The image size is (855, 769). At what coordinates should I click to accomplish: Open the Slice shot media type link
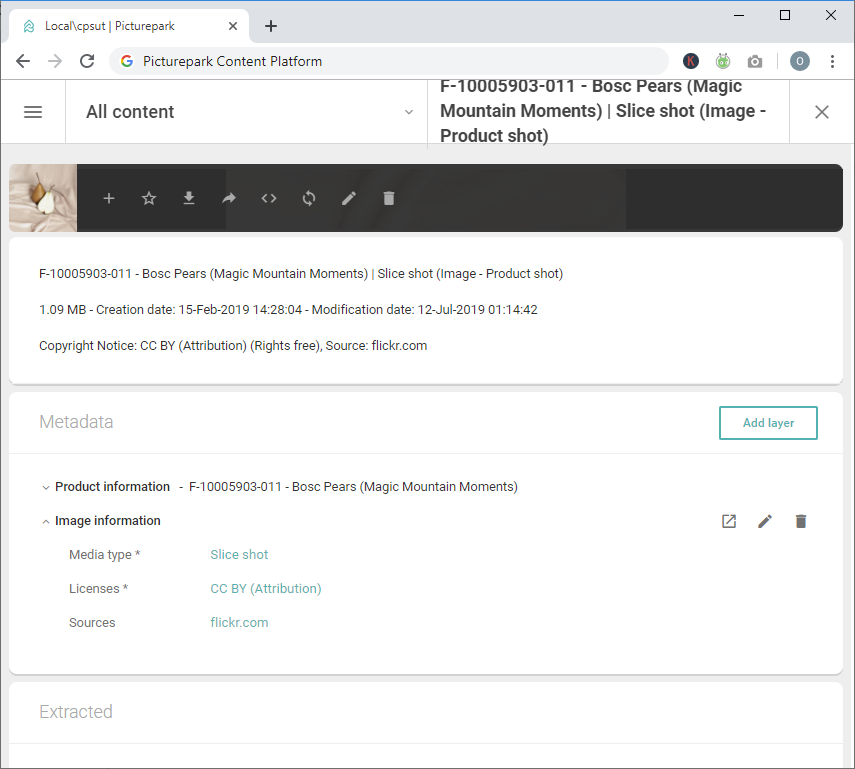pos(239,555)
